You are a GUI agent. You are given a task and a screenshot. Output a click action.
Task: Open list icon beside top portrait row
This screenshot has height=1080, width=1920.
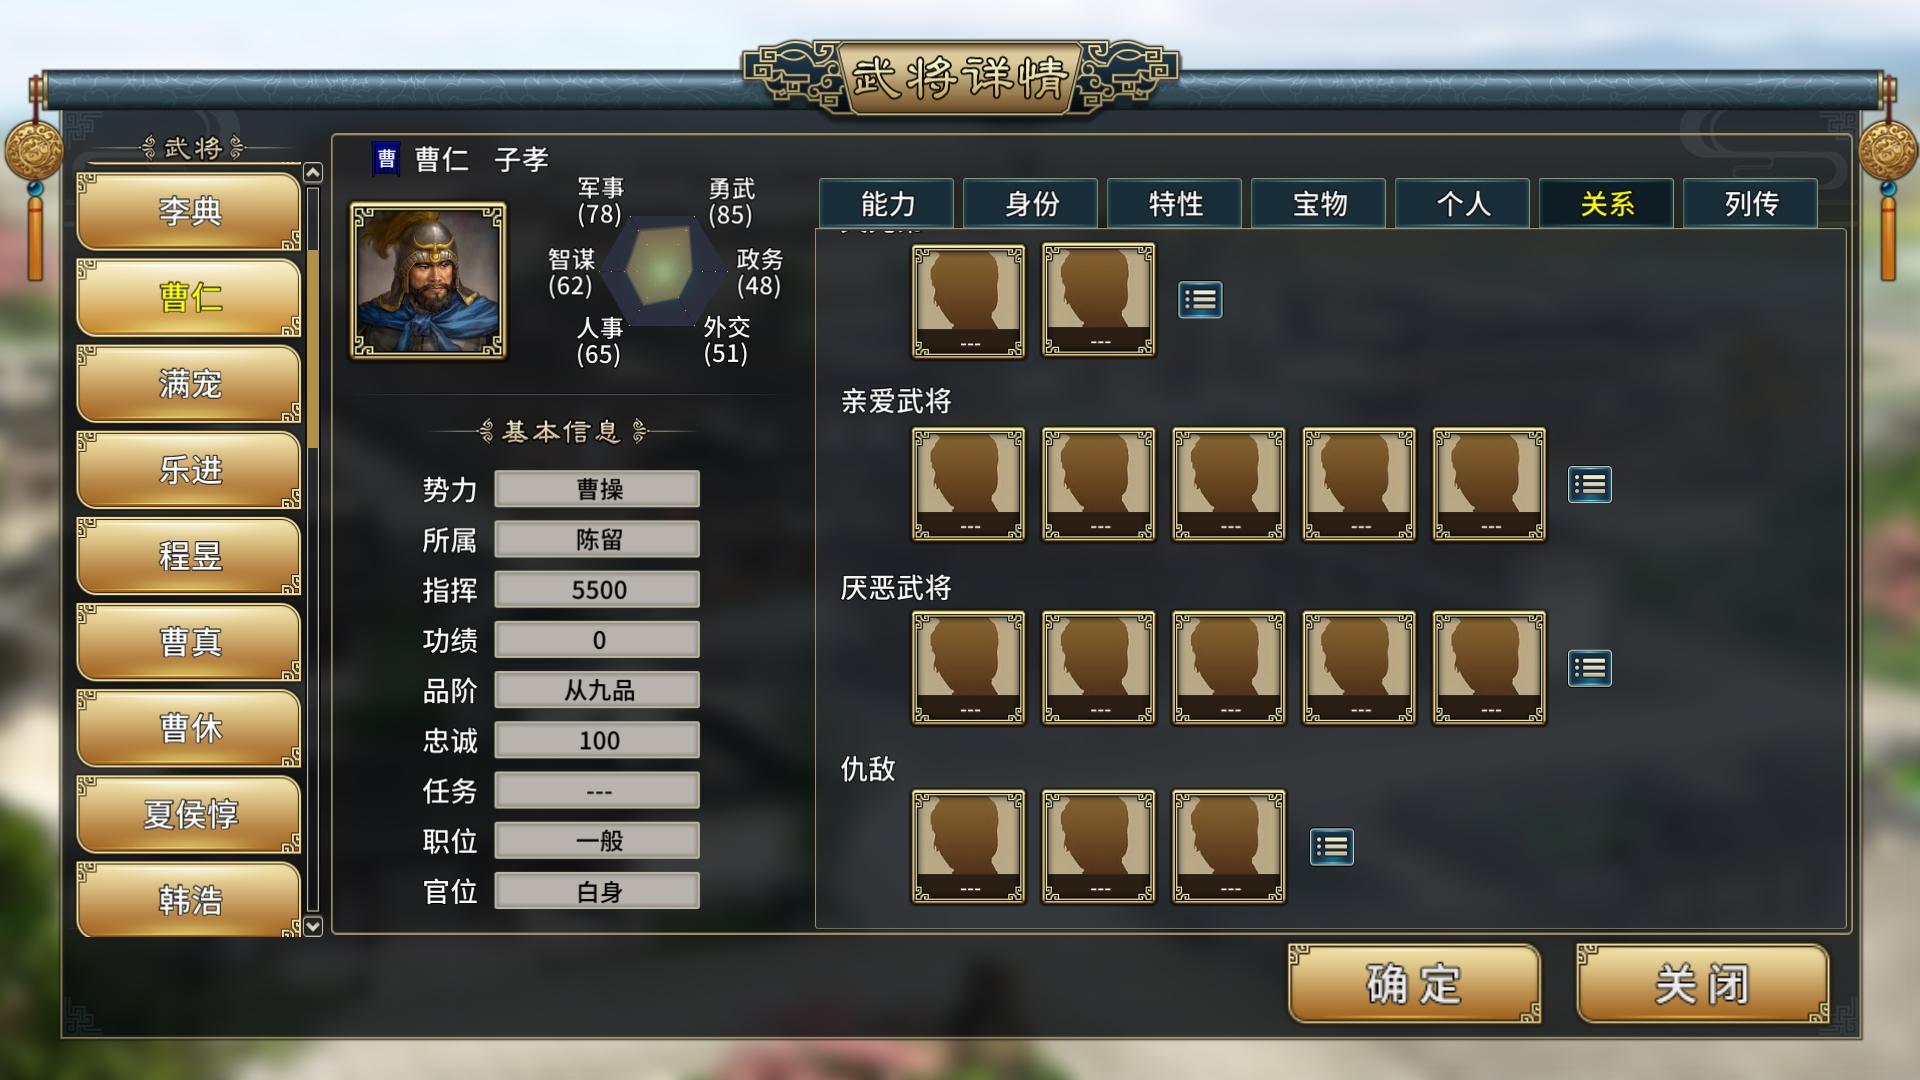coord(1200,300)
